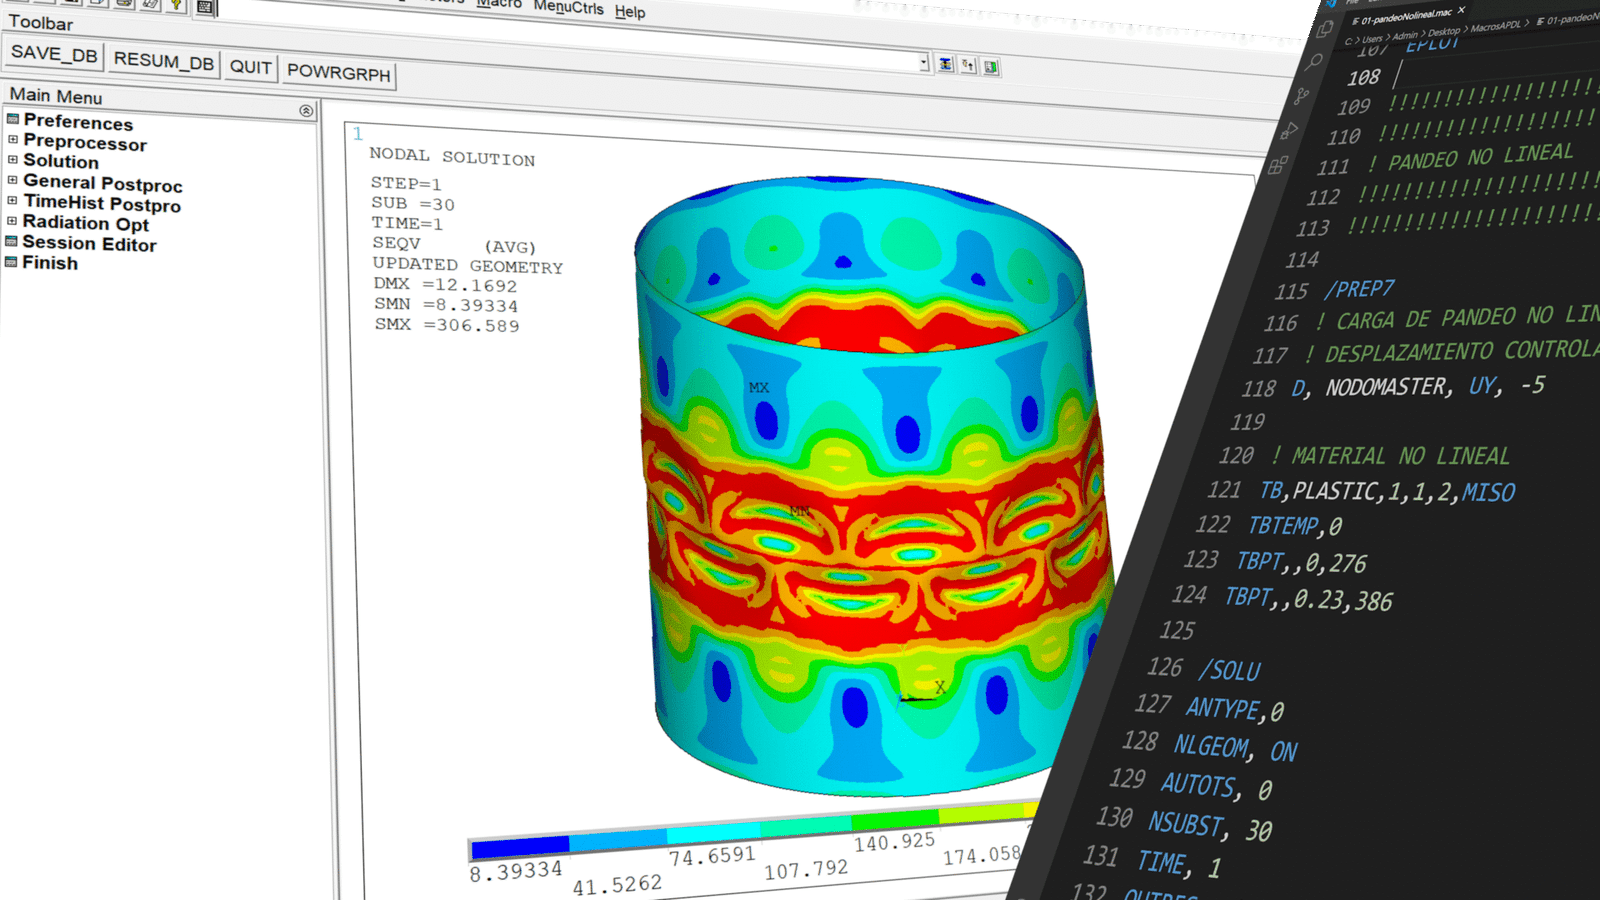This screenshot has width=1600, height=900.
Task: Click the first icon right of command box
Action: click(x=945, y=64)
